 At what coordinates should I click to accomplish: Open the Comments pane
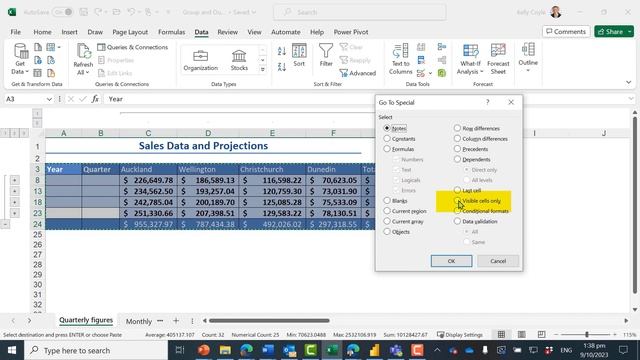[x=566, y=31]
